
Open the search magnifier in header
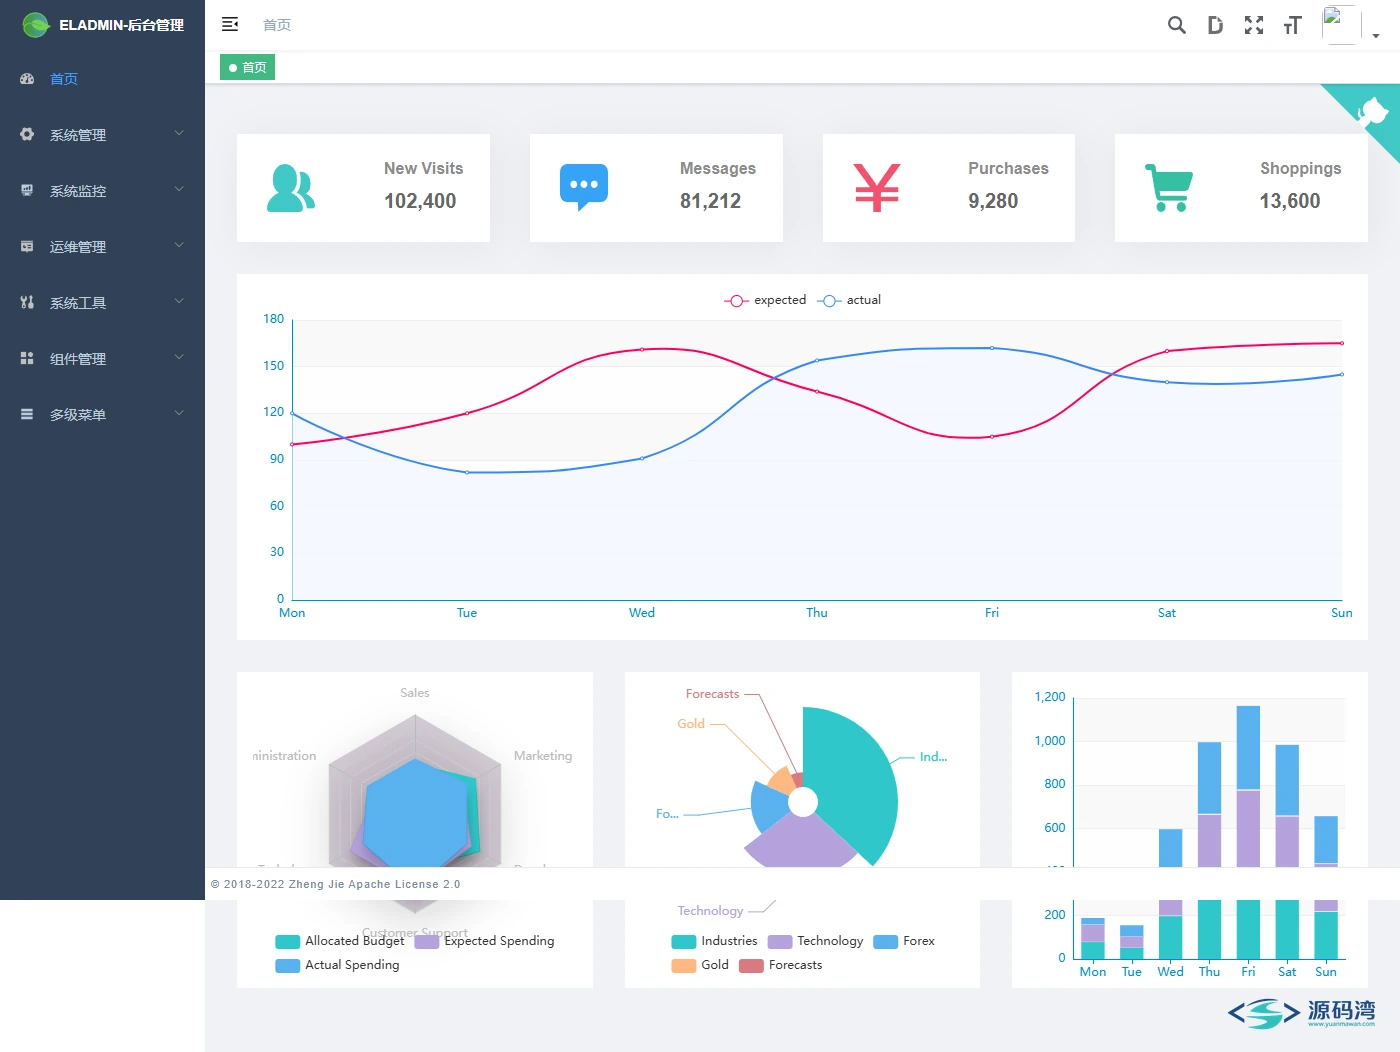click(x=1177, y=25)
